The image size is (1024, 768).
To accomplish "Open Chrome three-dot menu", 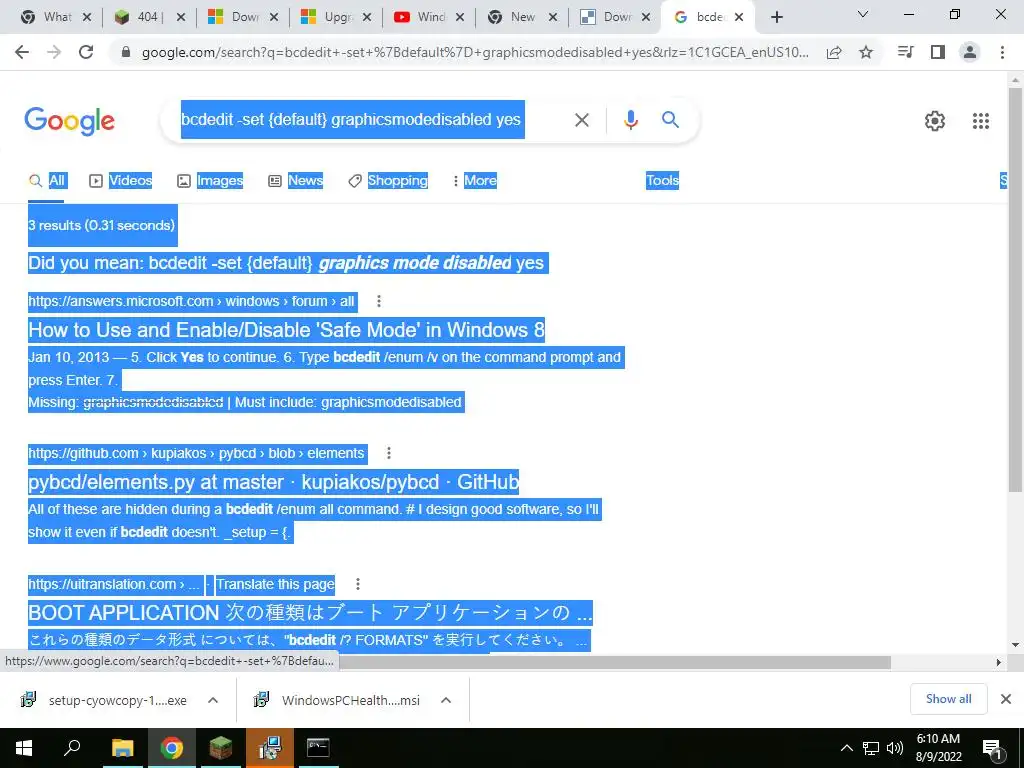I will 1002,52.
